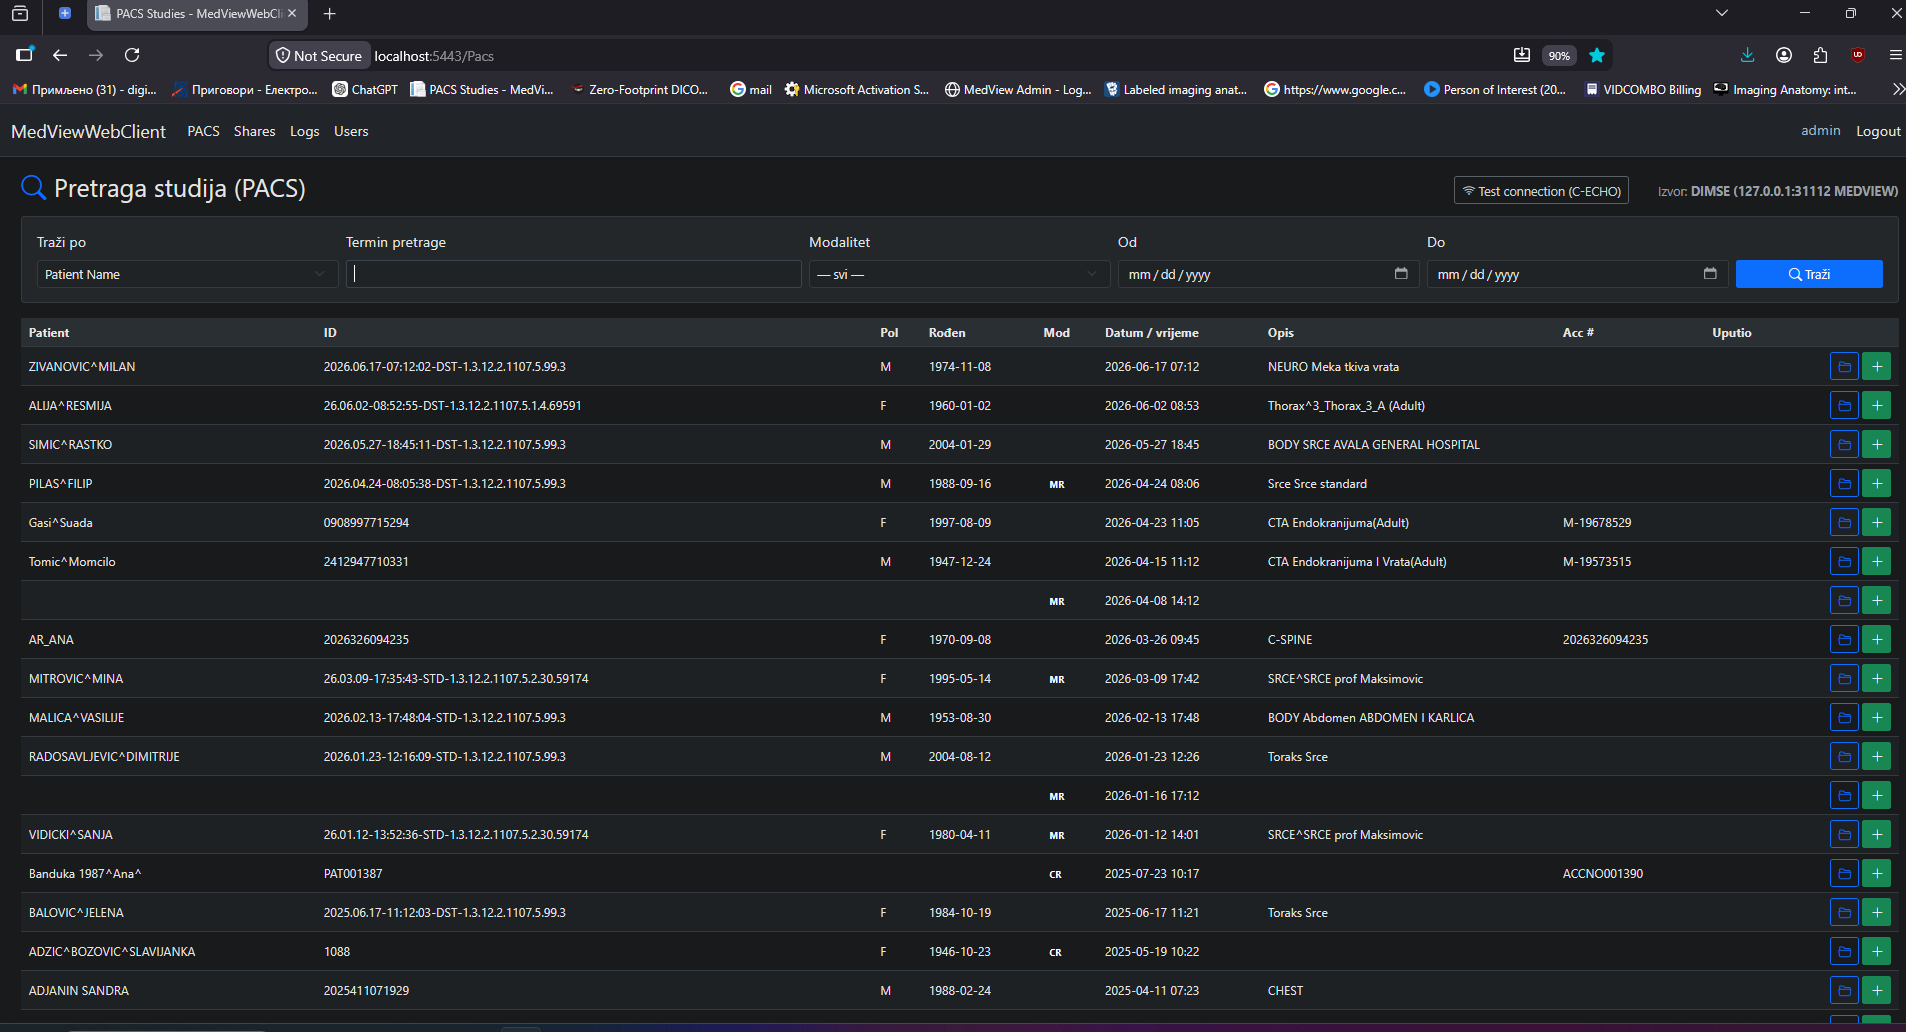Click green plus for ZIVANOVIC^MILAN row
The width and height of the screenshot is (1906, 1032).
1877,367
